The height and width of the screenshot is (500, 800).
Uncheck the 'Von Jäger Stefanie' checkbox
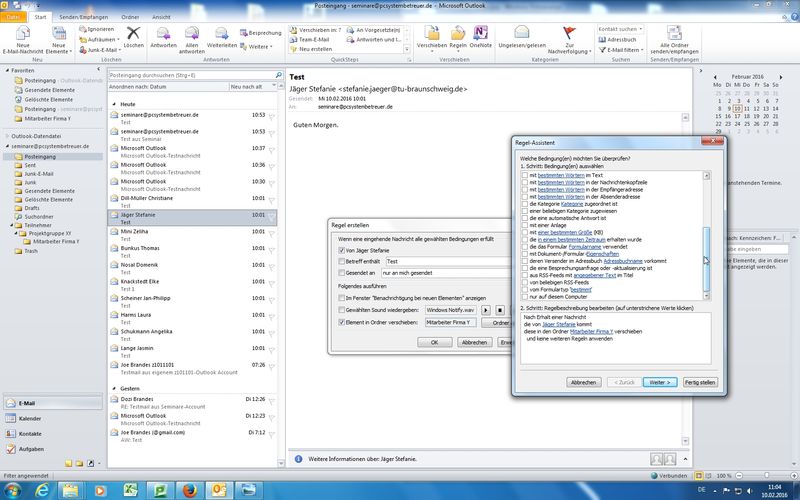coord(341,249)
